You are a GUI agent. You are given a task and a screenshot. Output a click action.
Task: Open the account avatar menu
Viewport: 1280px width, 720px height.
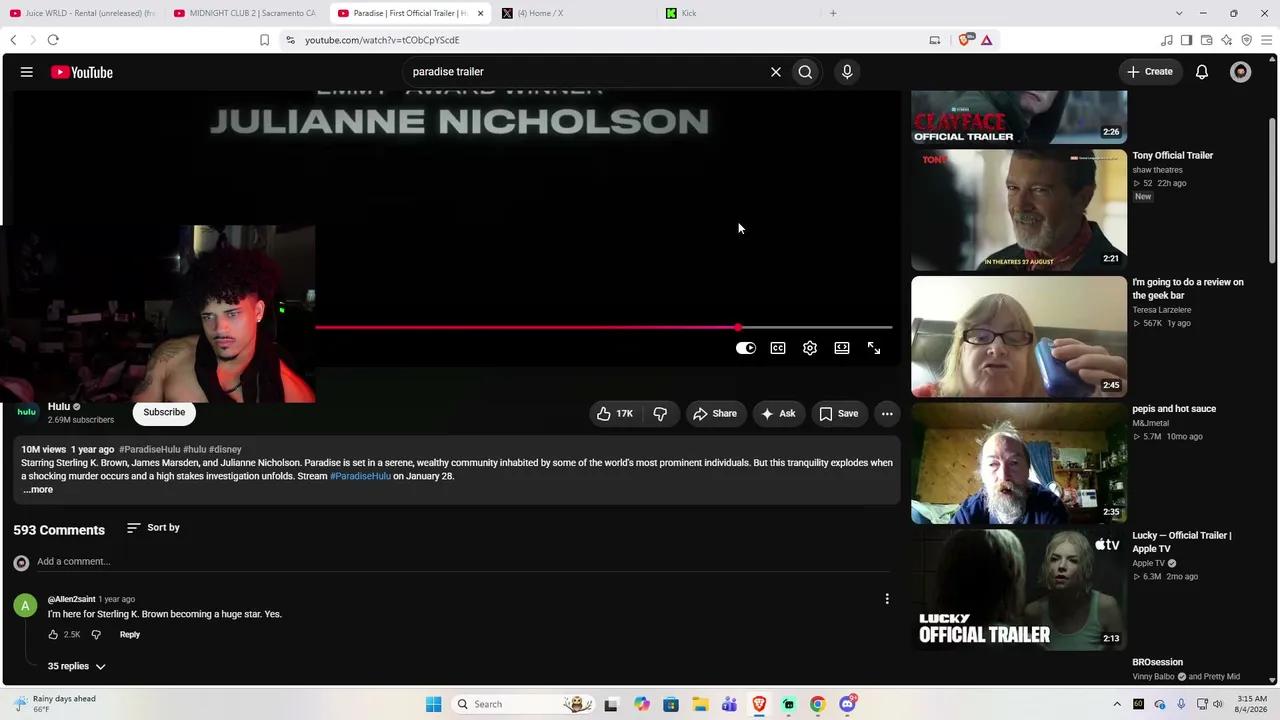pyautogui.click(x=1241, y=72)
